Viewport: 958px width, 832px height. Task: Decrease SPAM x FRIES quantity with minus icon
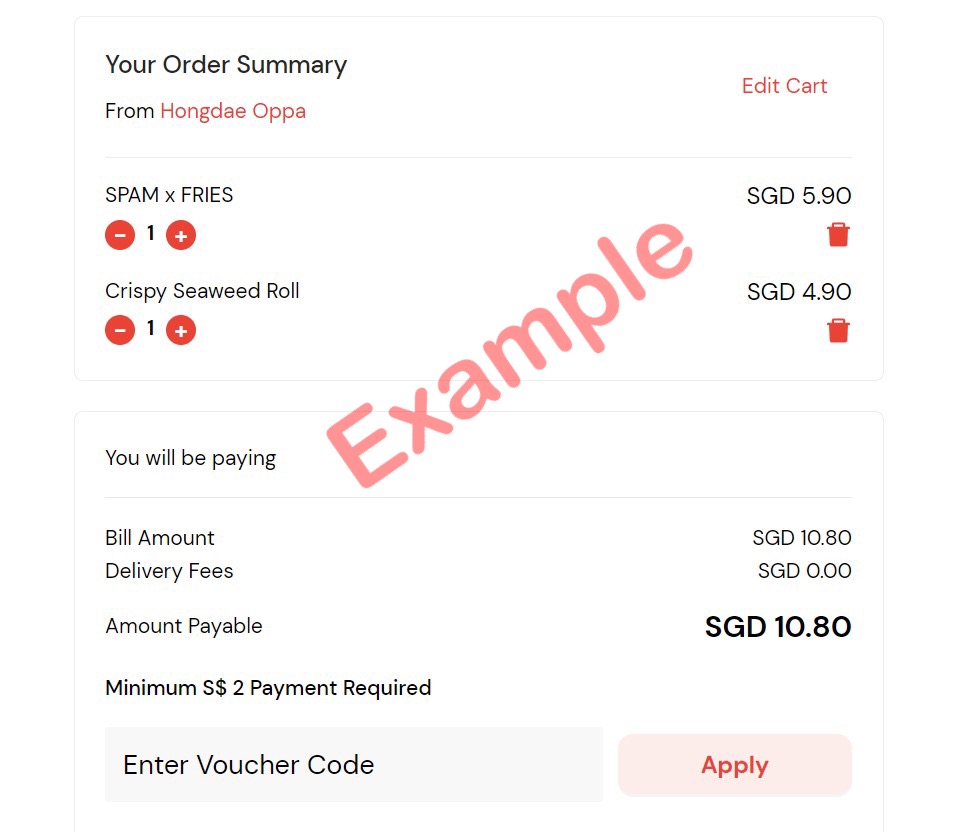pos(120,235)
